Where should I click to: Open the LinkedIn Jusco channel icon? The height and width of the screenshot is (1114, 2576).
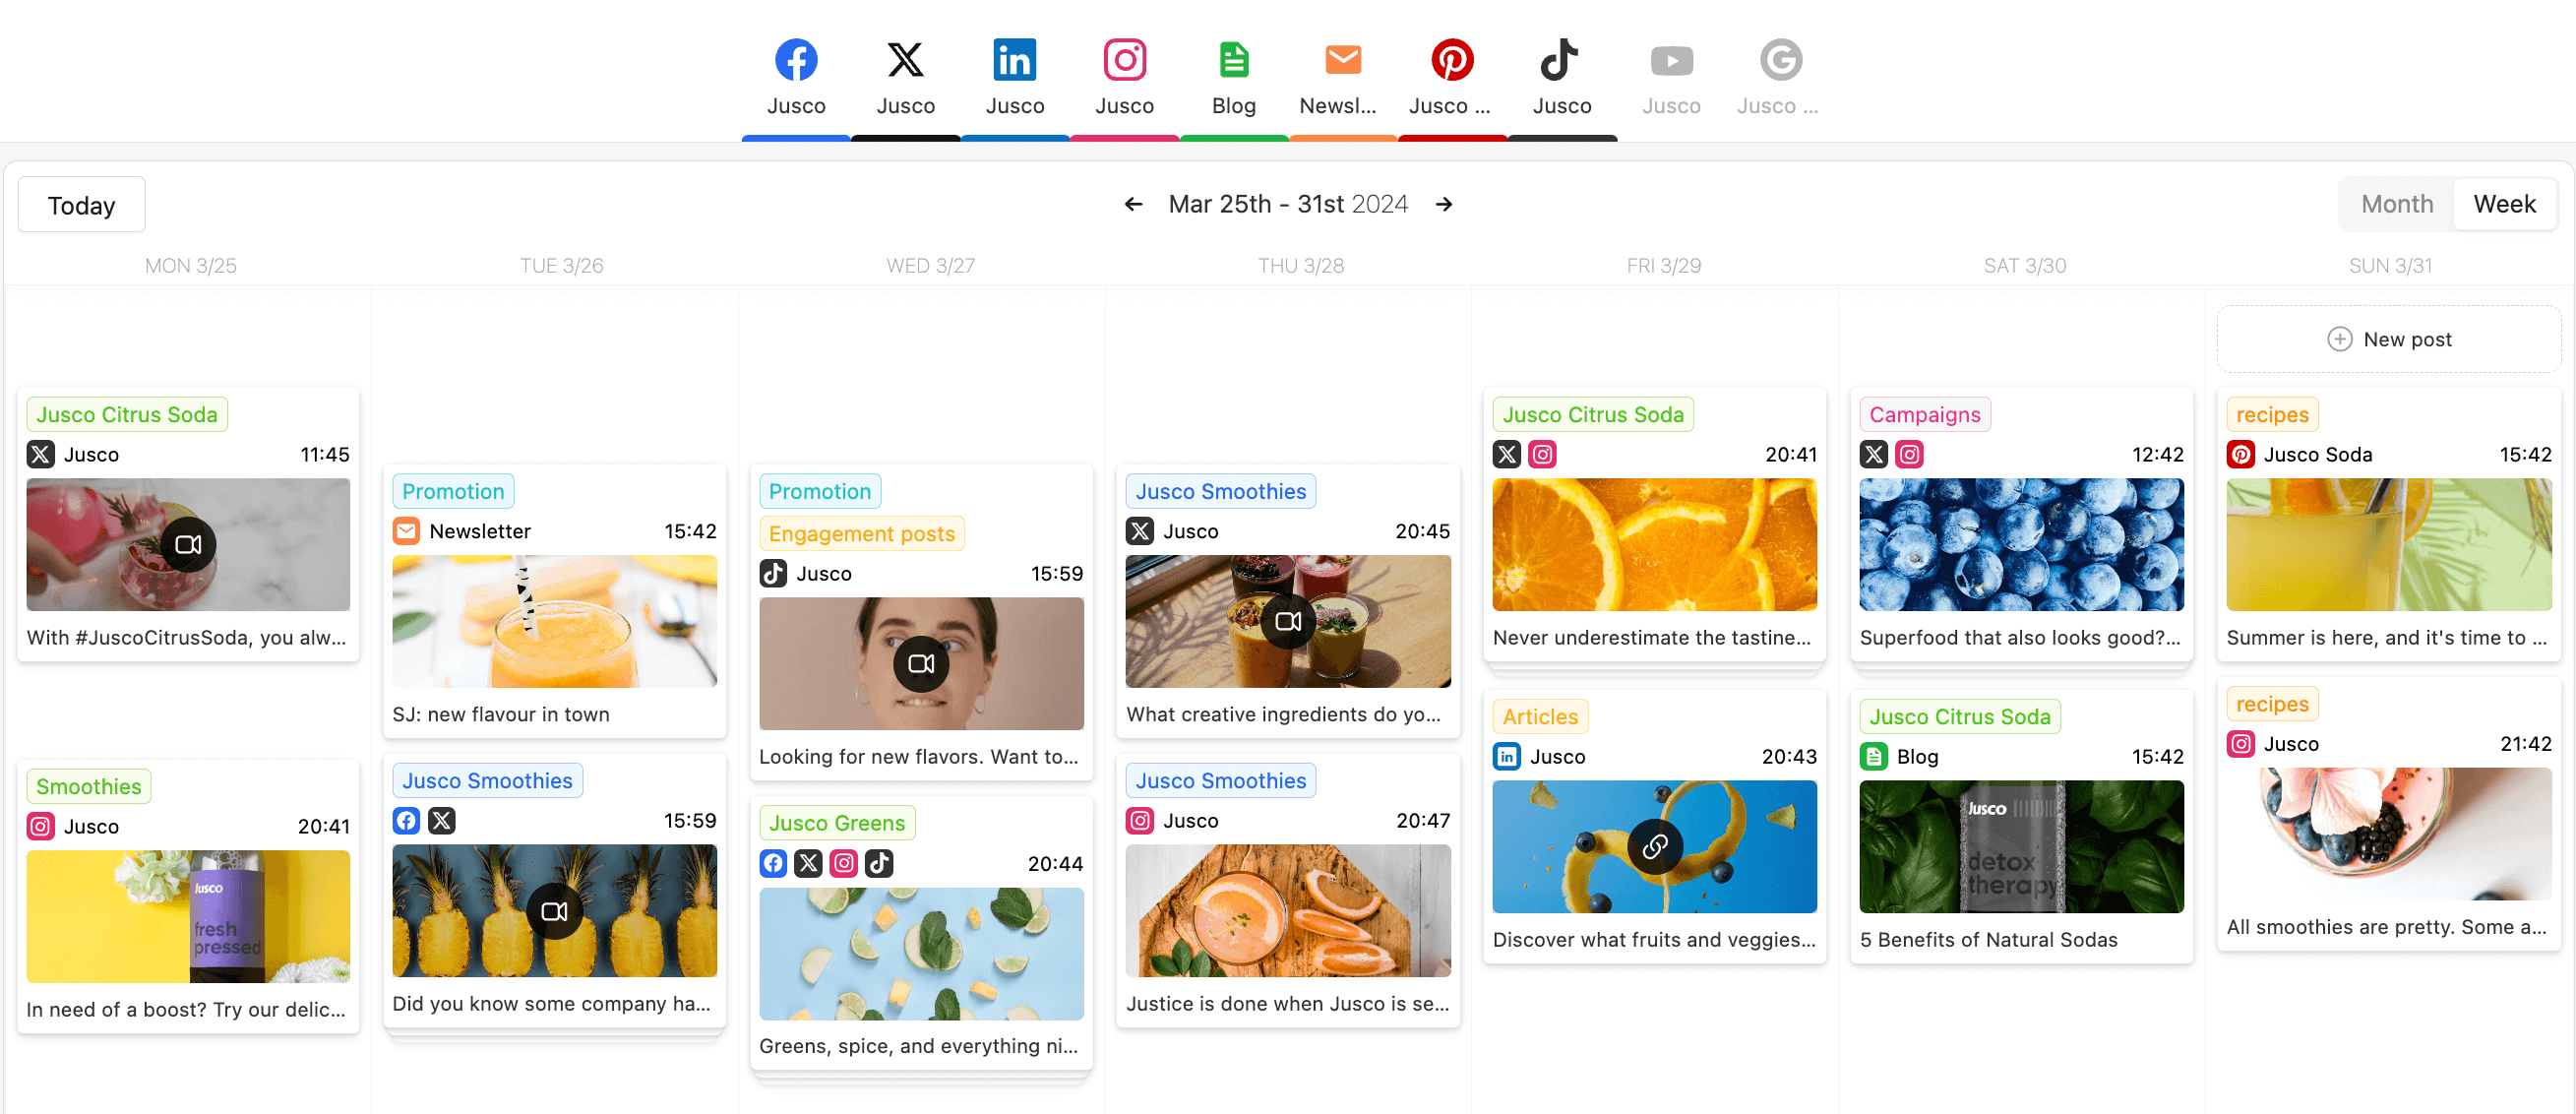click(x=1013, y=59)
